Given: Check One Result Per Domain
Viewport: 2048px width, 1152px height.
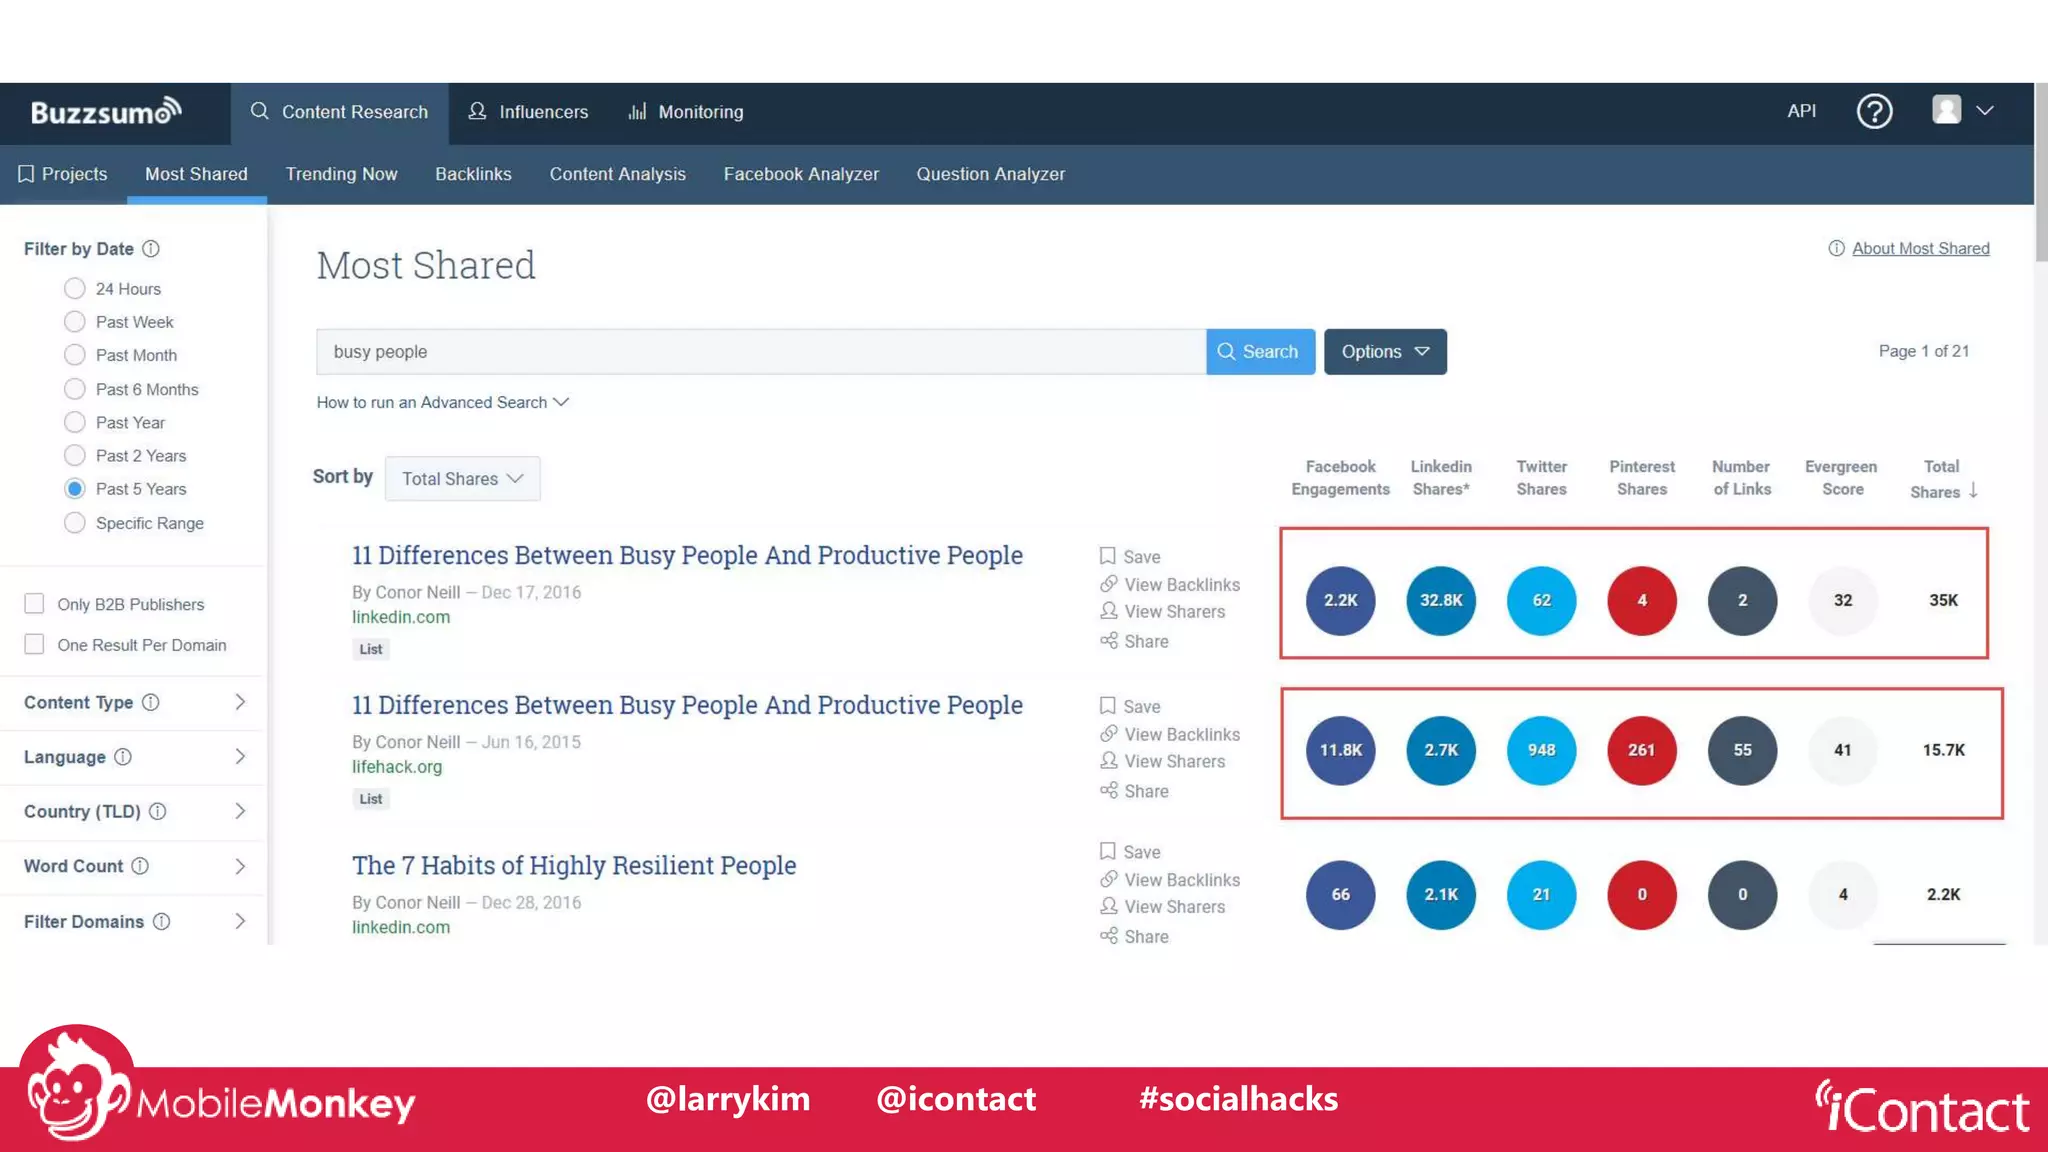Looking at the screenshot, I should pyautogui.click(x=35, y=645).
